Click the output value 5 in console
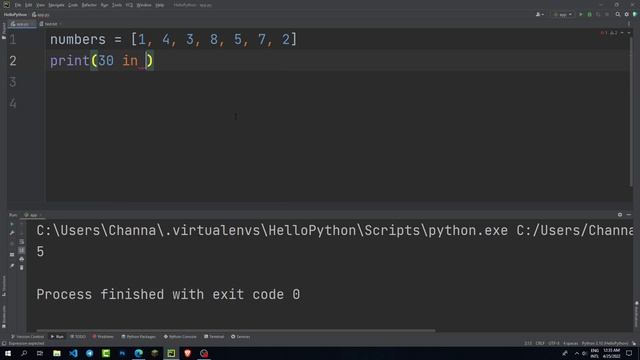Viewport: 640px width, 360px height. (x=40, y=252)
